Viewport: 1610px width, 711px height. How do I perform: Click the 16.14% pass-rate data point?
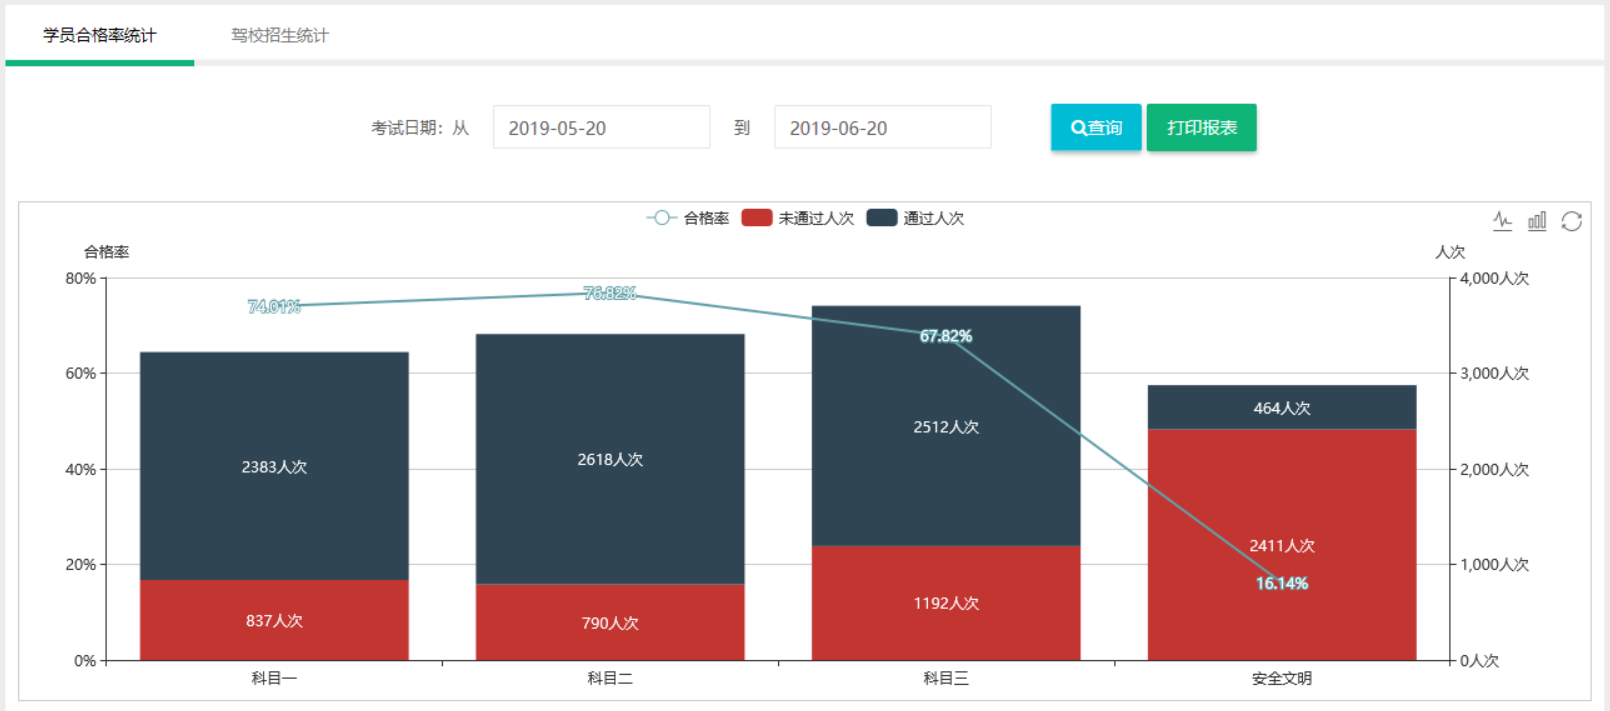point(1282,583)
